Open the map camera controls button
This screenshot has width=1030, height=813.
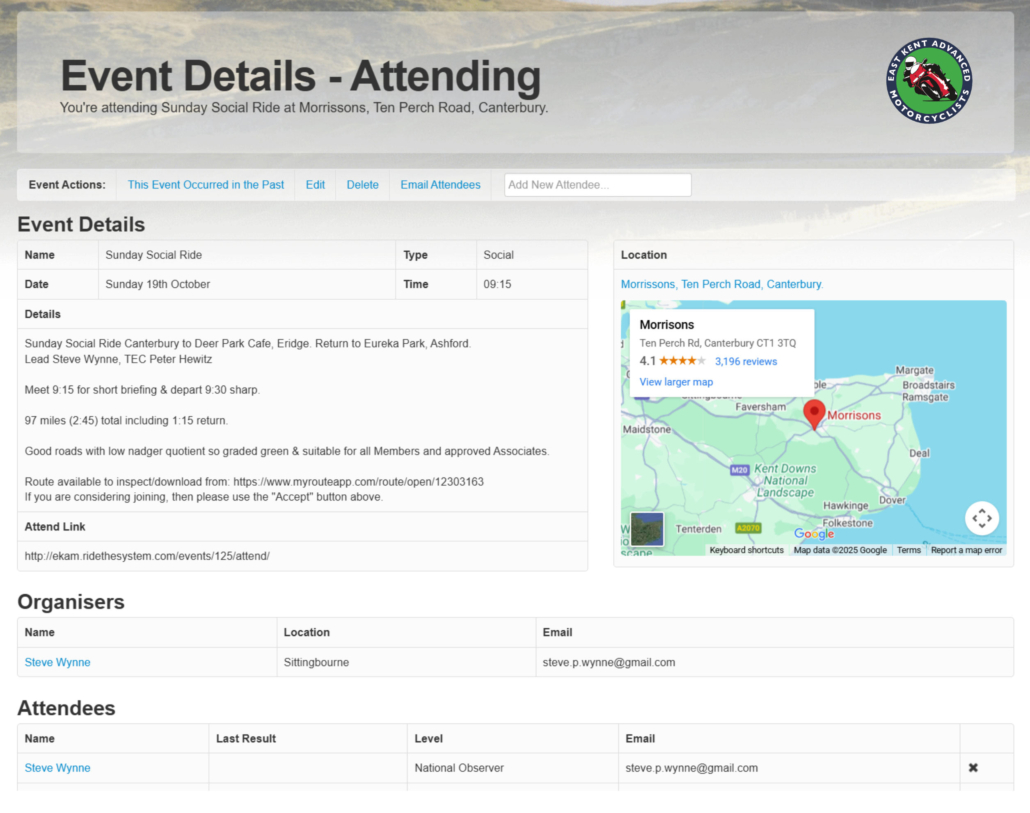981,518
